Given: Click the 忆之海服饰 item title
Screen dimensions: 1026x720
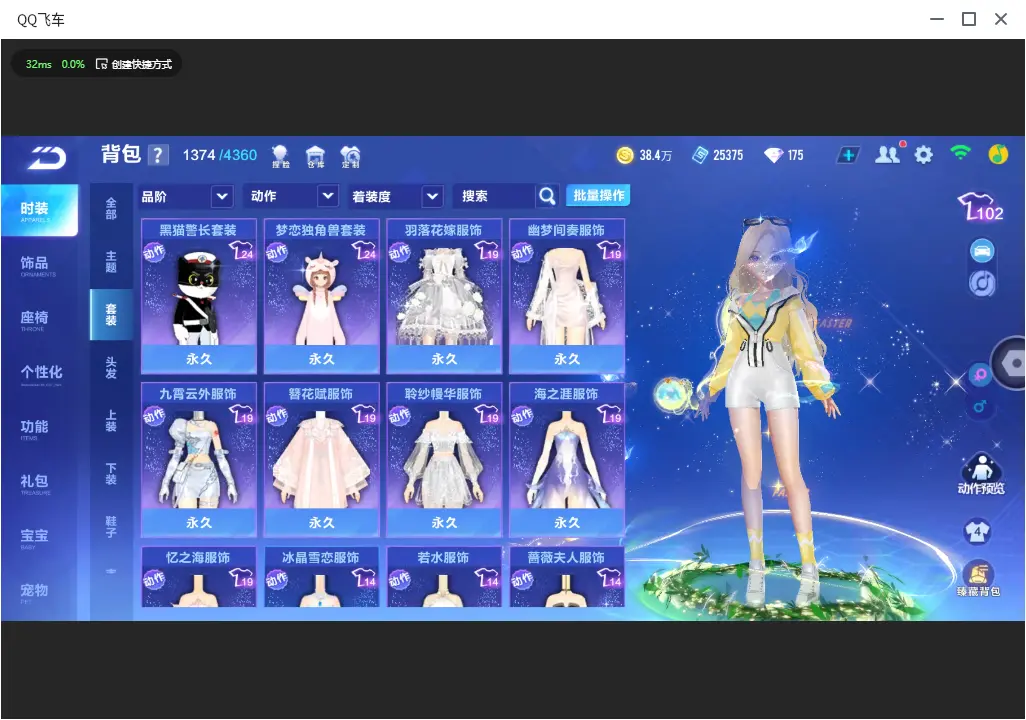Looking at the screenshot, I should coord(198,558).
